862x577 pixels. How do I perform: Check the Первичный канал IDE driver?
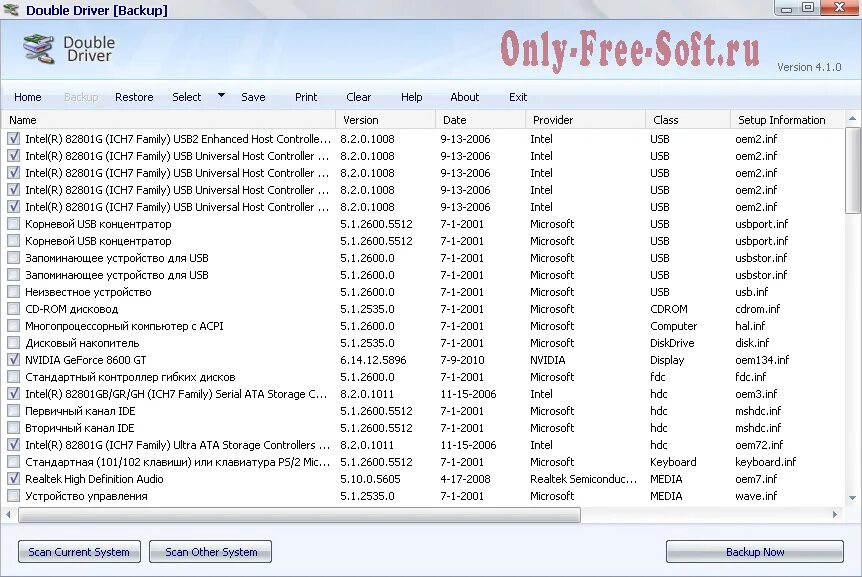14,411
